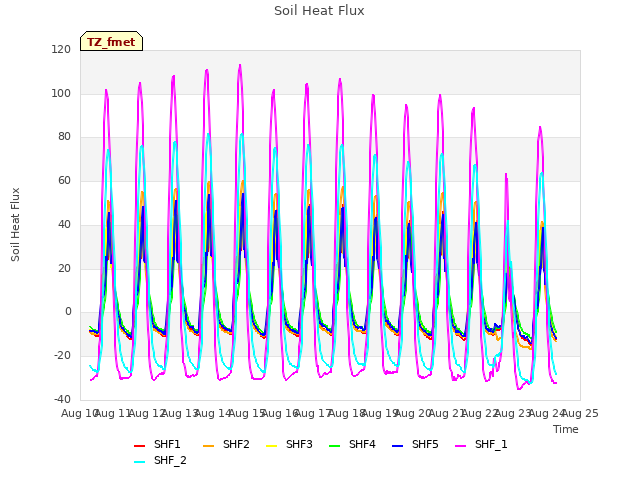This screenshot has height=480, width=640.
Task: Click the red SHF1 legend swatch
Action: [x=140, y=446]
